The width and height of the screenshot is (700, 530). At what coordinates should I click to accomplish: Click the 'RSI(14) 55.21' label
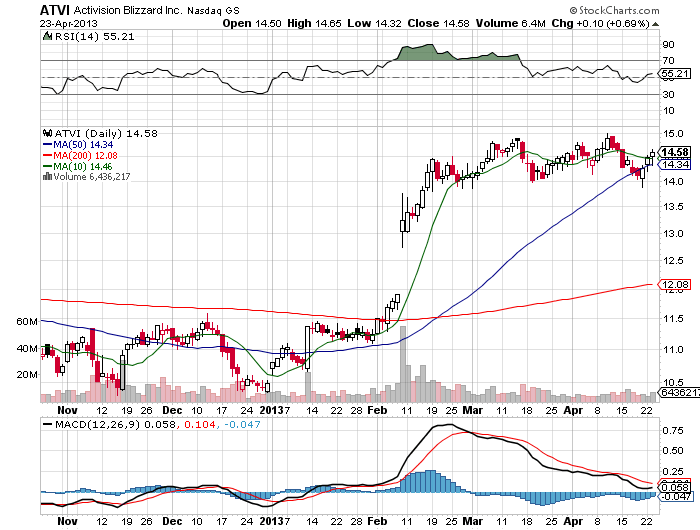click(x=94, y=37)
